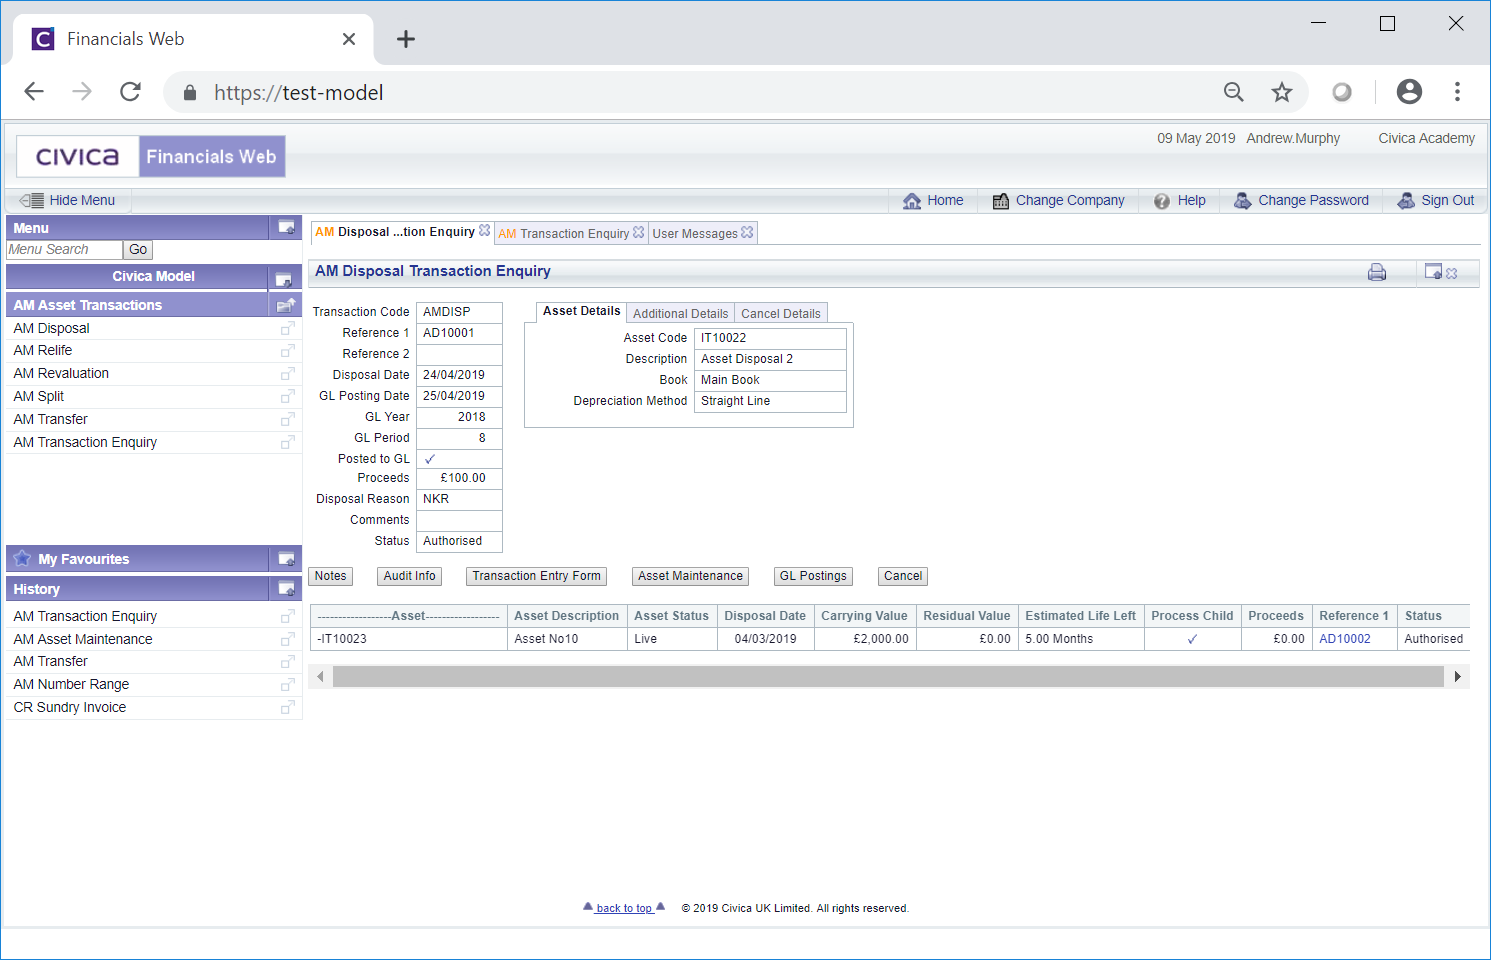Click the Process Child checkmark in row
The width and height of the screenshot is (1491, 960).
[x=1192, y=639]
